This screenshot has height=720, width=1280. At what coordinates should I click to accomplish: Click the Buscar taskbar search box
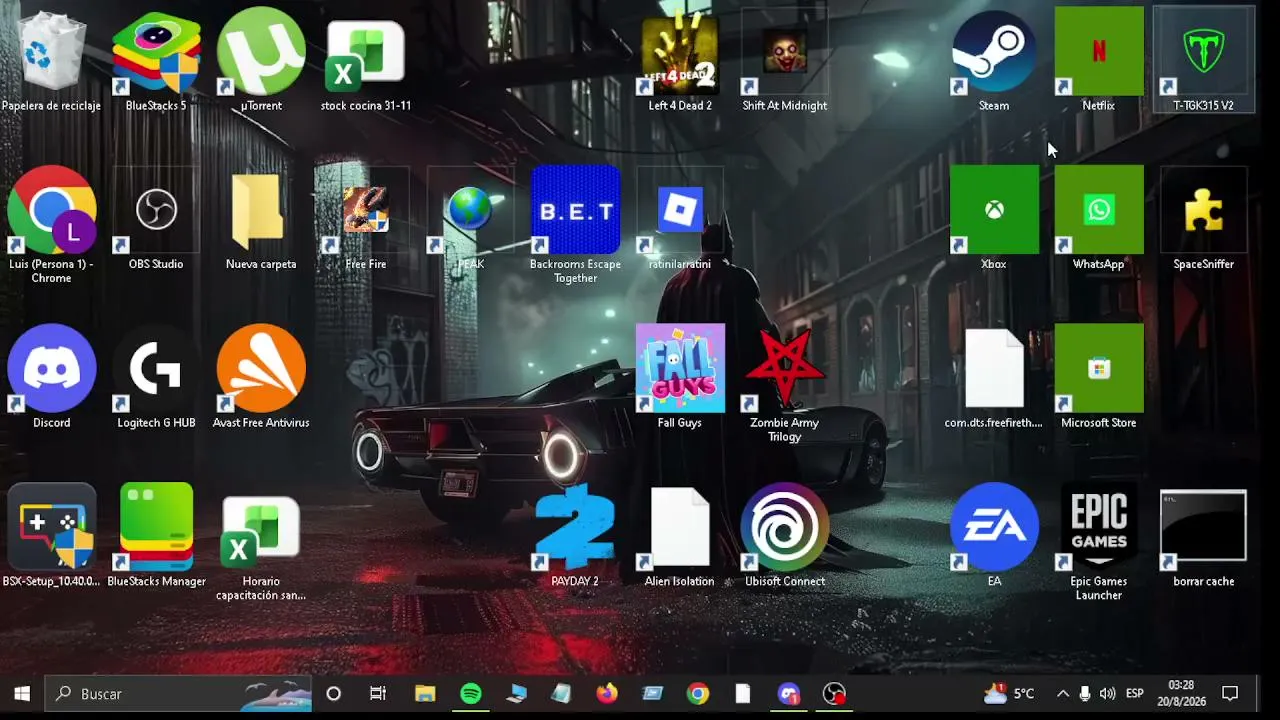(x=179, y=694)
